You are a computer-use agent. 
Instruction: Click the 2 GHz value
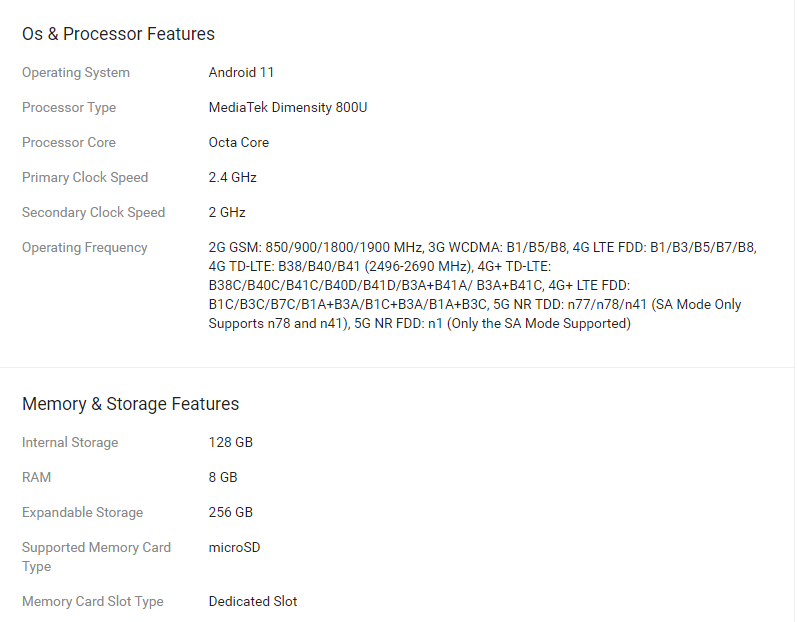[x=227, y=213]
